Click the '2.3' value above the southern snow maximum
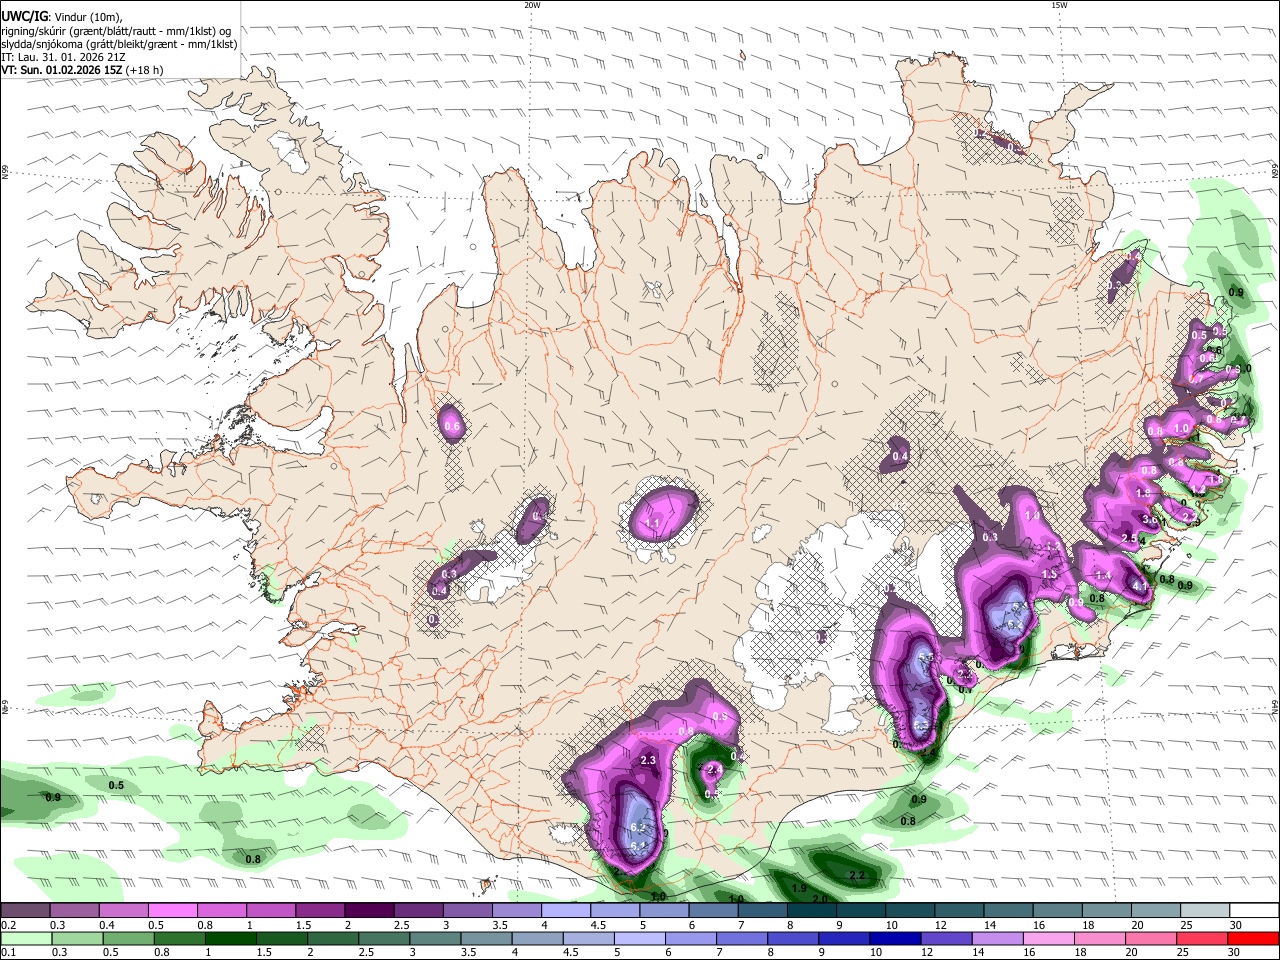 point(647,760)
